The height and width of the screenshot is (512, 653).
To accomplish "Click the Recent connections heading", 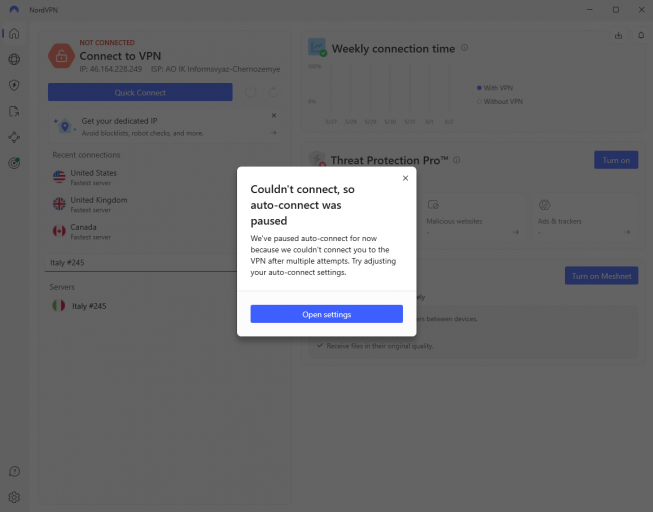I will [86, 155].
